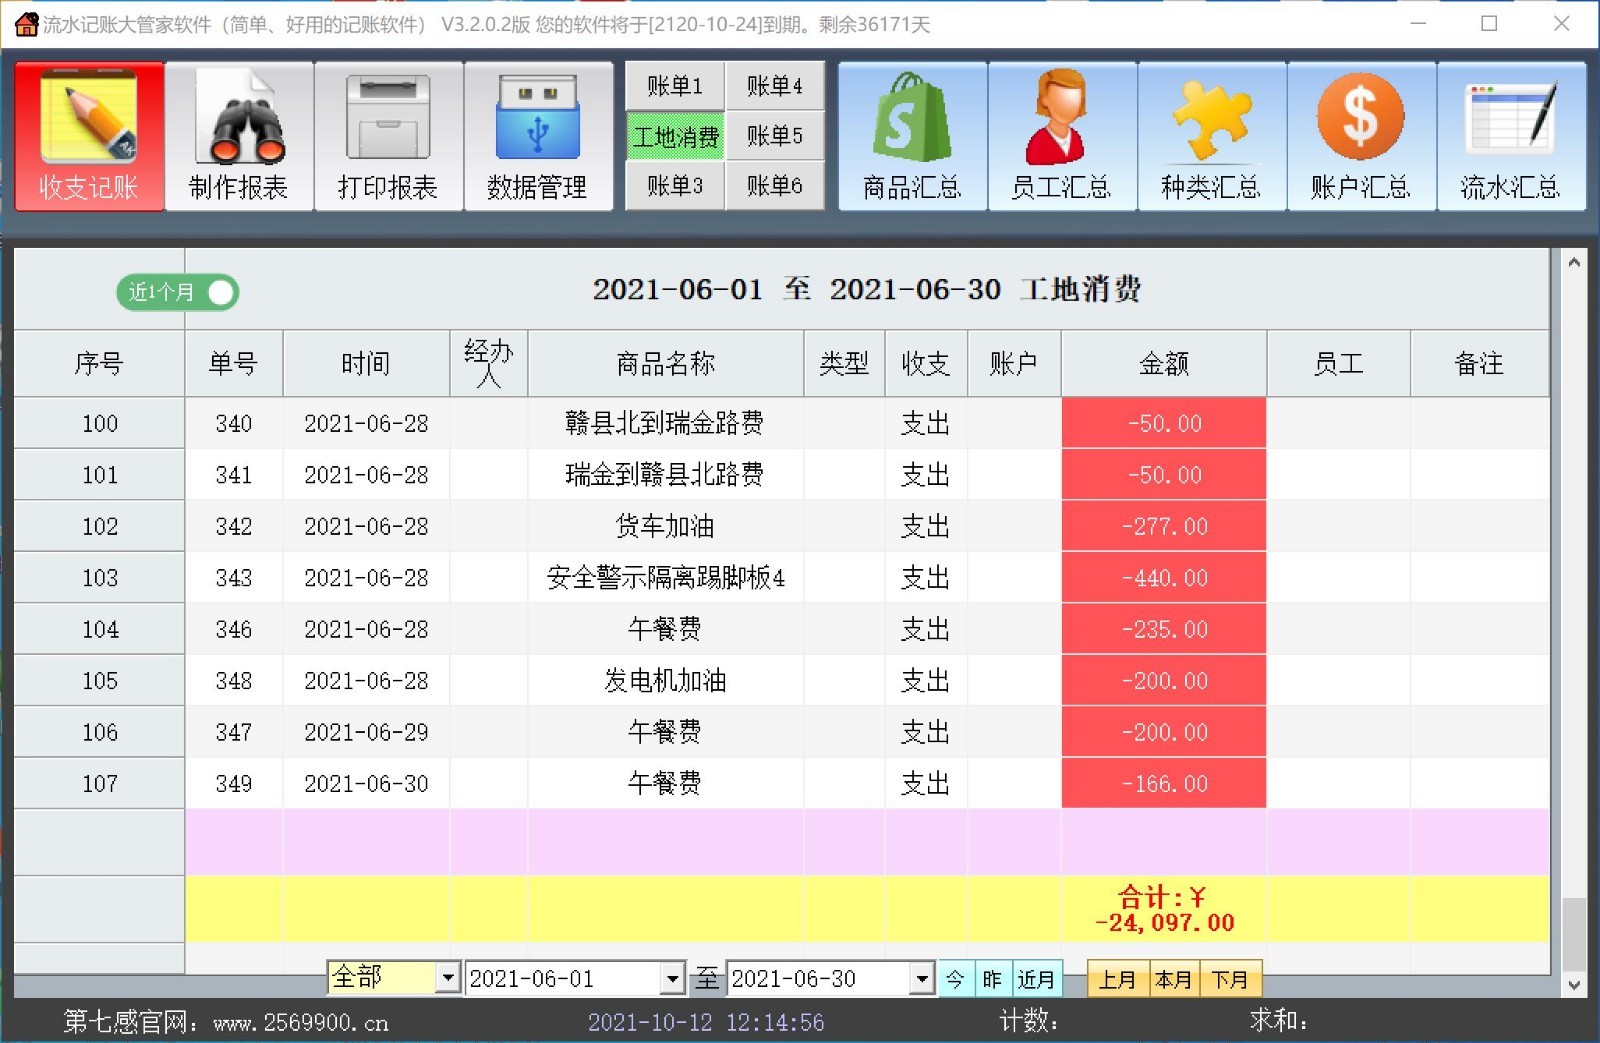The width and height of the screenshot is (1600, 1043).
Task: Switch to the 账单1 tab
Action: point(674,86)
